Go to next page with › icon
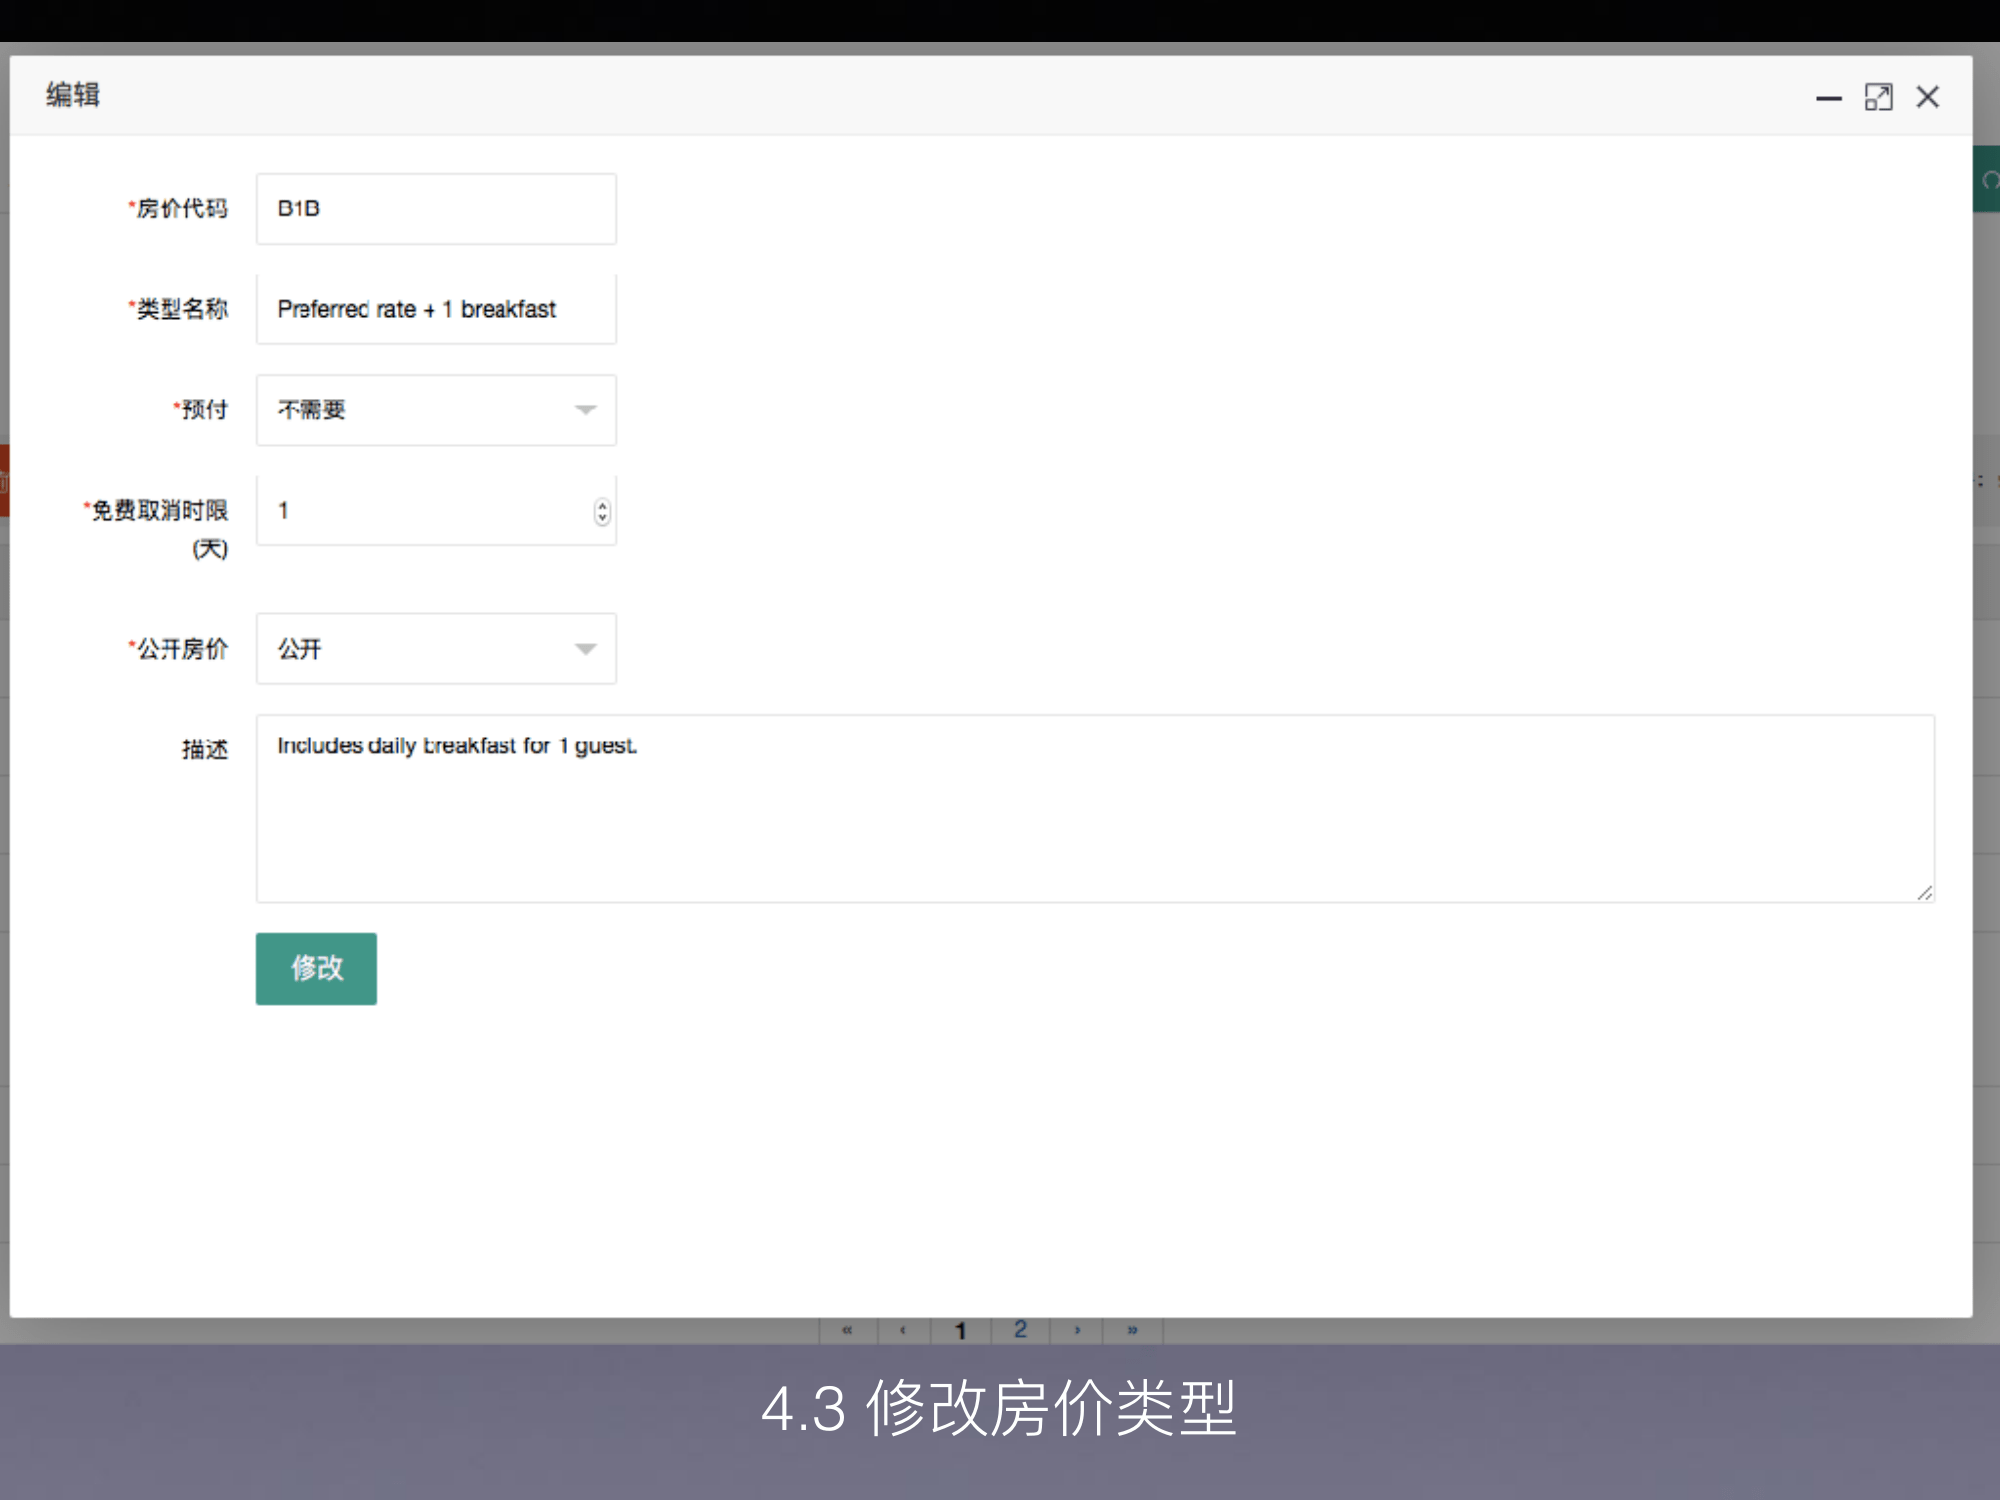The height and width of the screenshot is (1500, 2000). pos(1077,1330)
